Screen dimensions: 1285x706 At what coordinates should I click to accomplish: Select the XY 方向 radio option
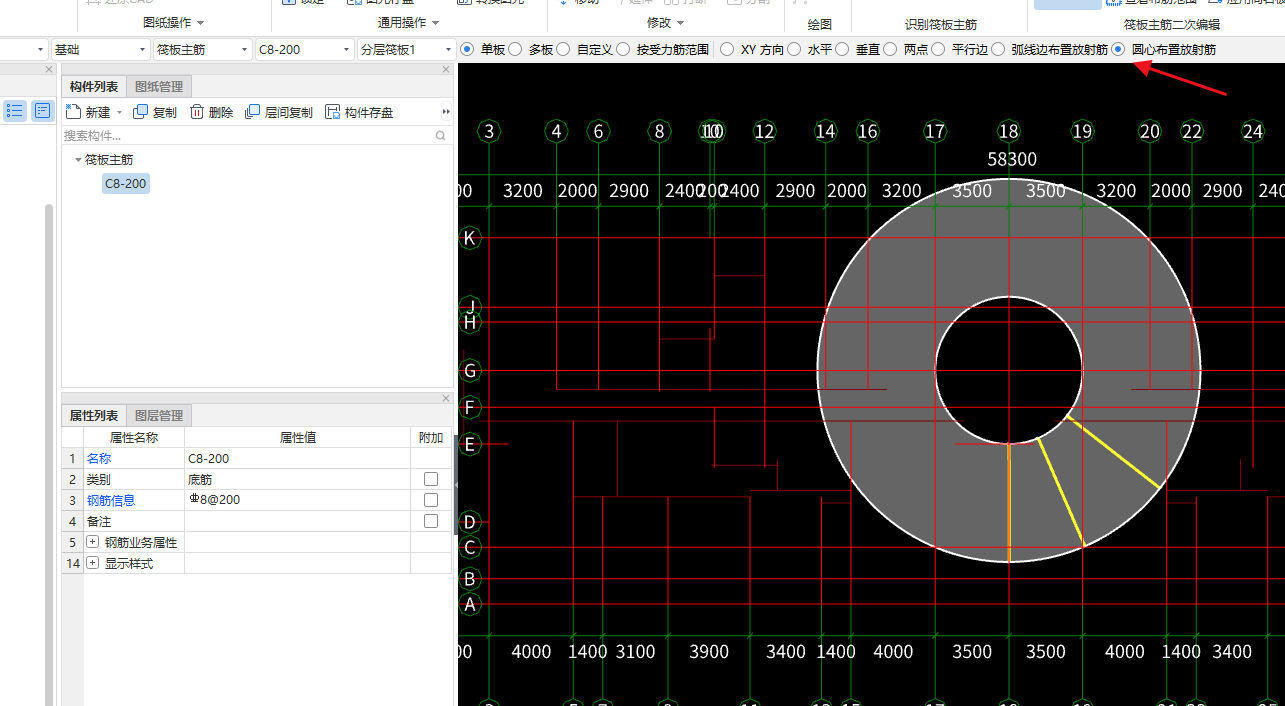[727, 49]
